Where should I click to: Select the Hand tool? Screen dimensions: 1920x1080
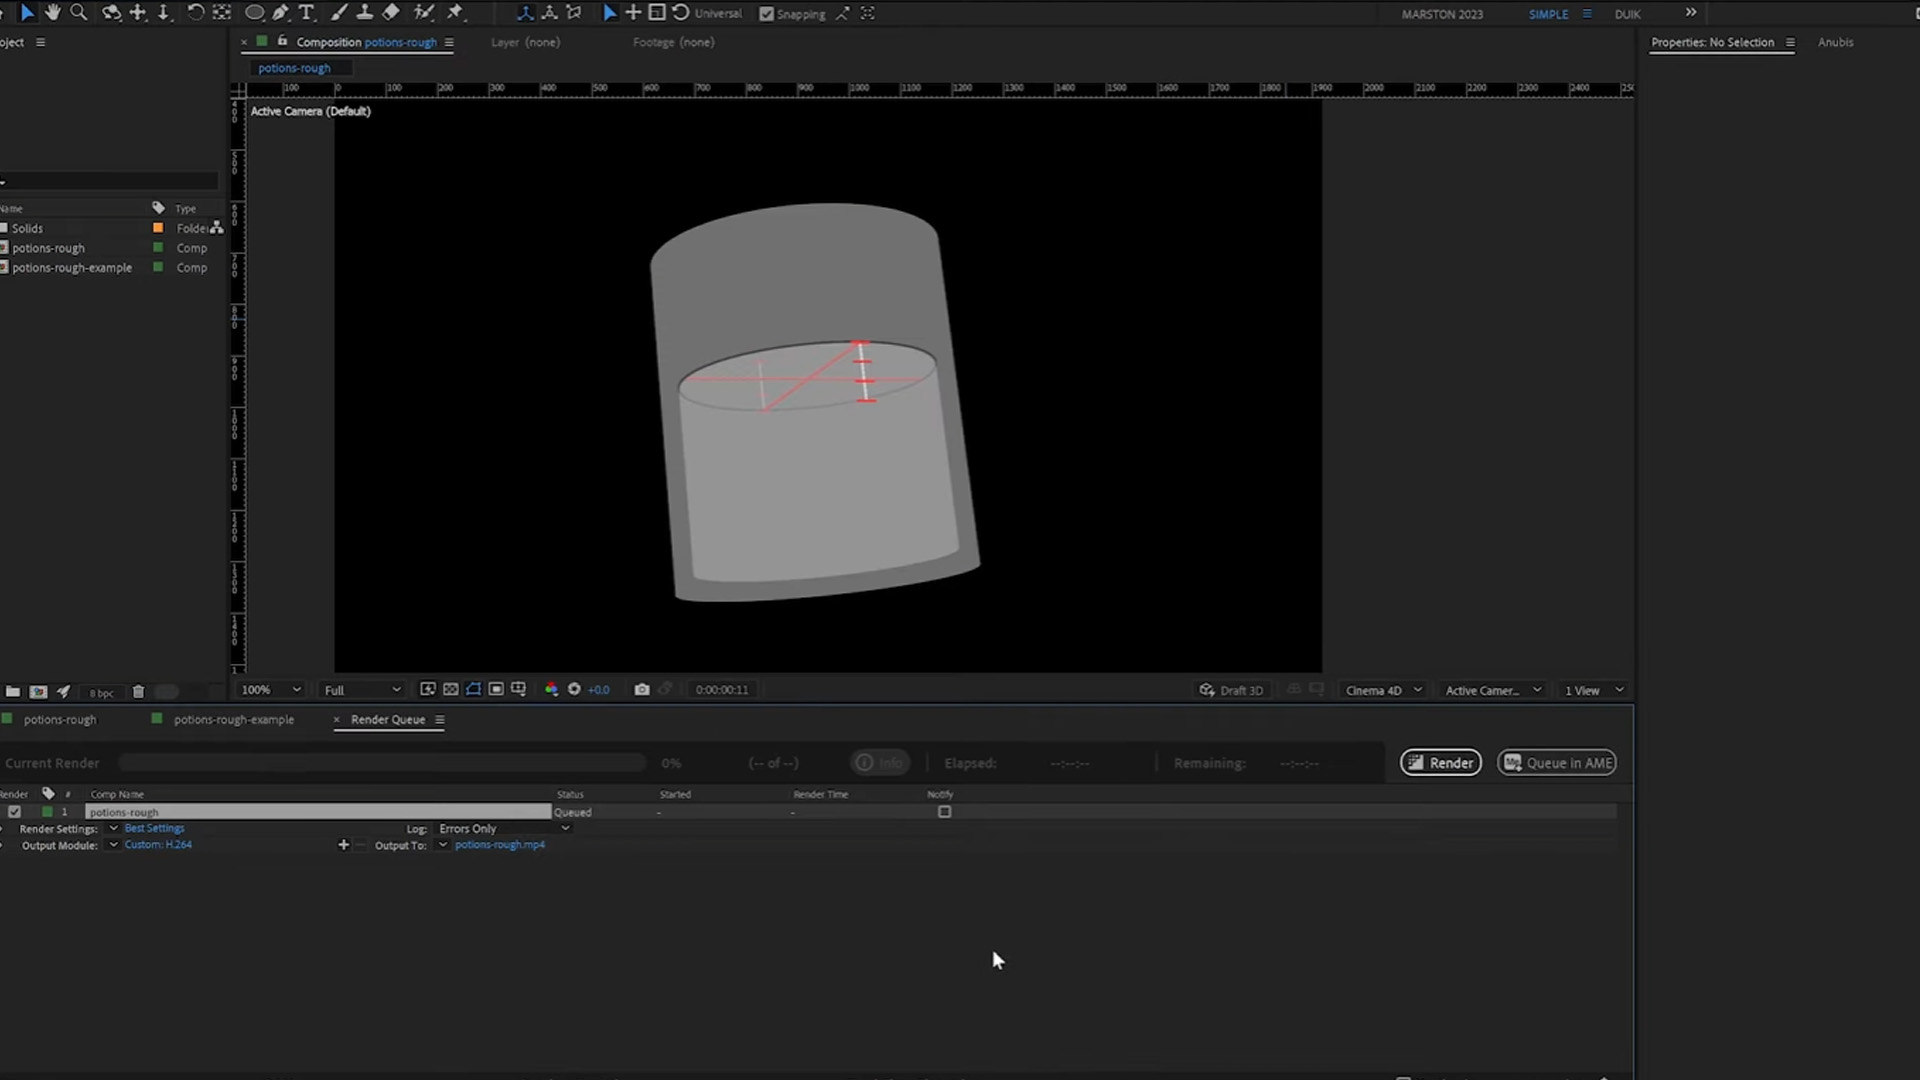point(52,13)
